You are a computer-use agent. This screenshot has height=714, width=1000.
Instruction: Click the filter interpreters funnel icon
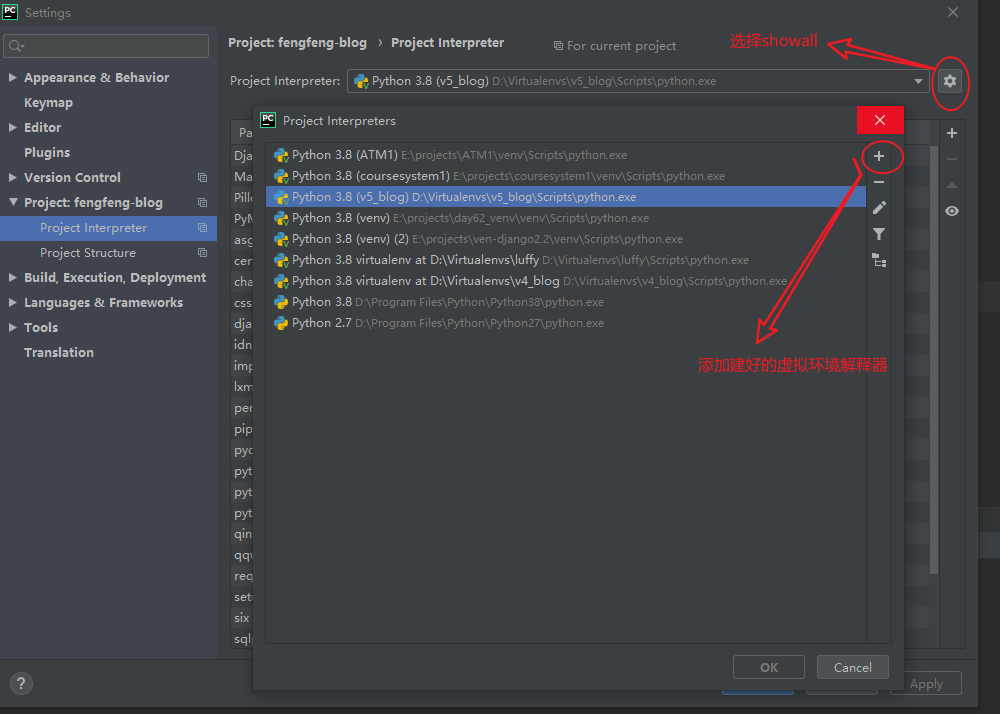coord(879,234)
